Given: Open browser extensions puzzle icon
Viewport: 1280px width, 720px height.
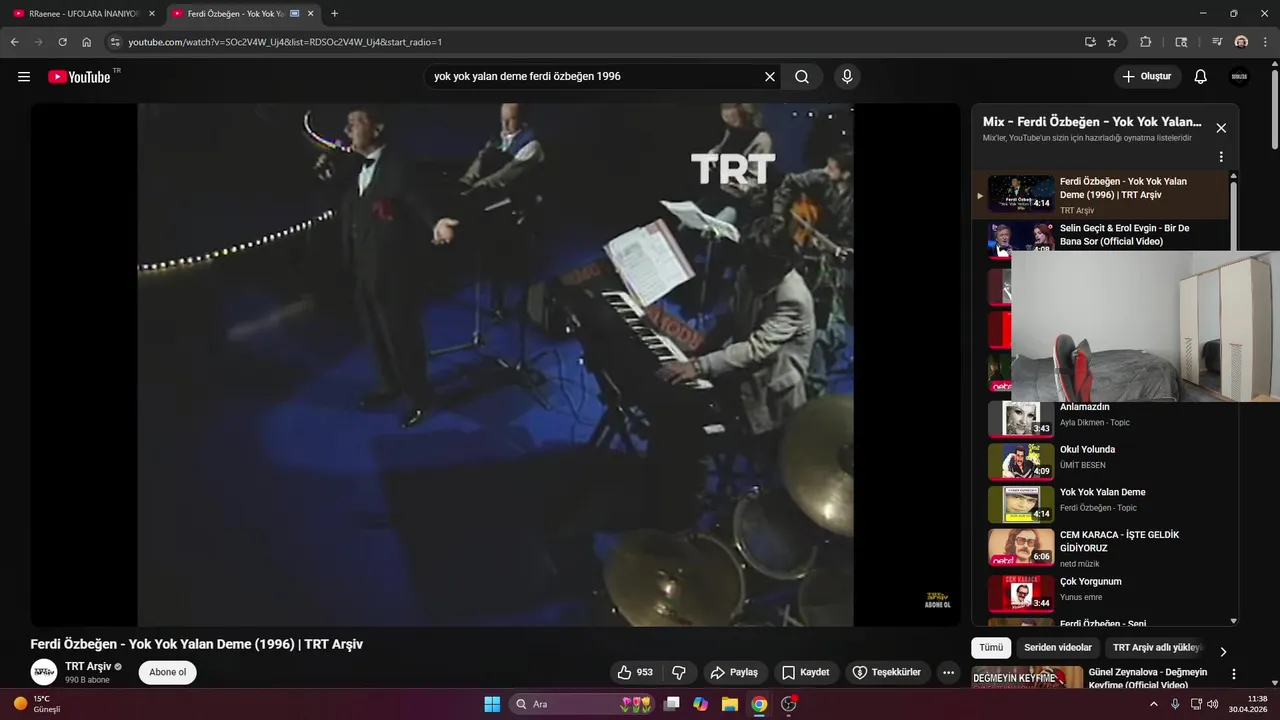Looking at the screenshot, I should pyautogui.click(x=1146, y=42).
